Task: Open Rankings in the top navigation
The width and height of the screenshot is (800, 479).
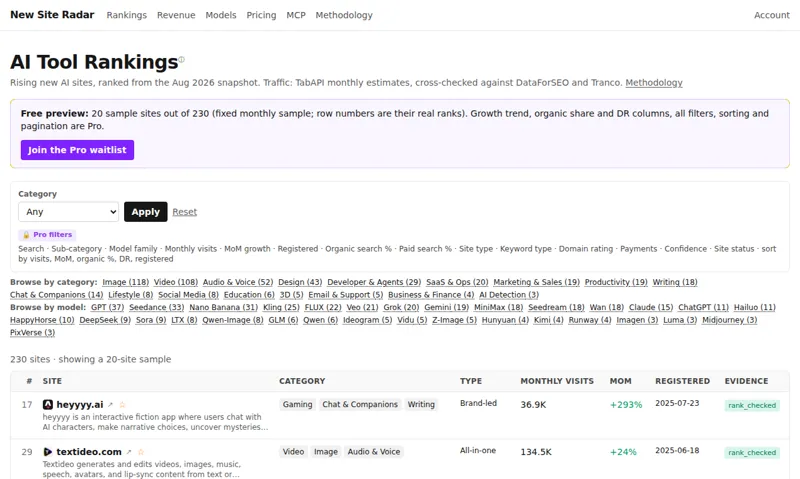Action: [x=127, y=15]
